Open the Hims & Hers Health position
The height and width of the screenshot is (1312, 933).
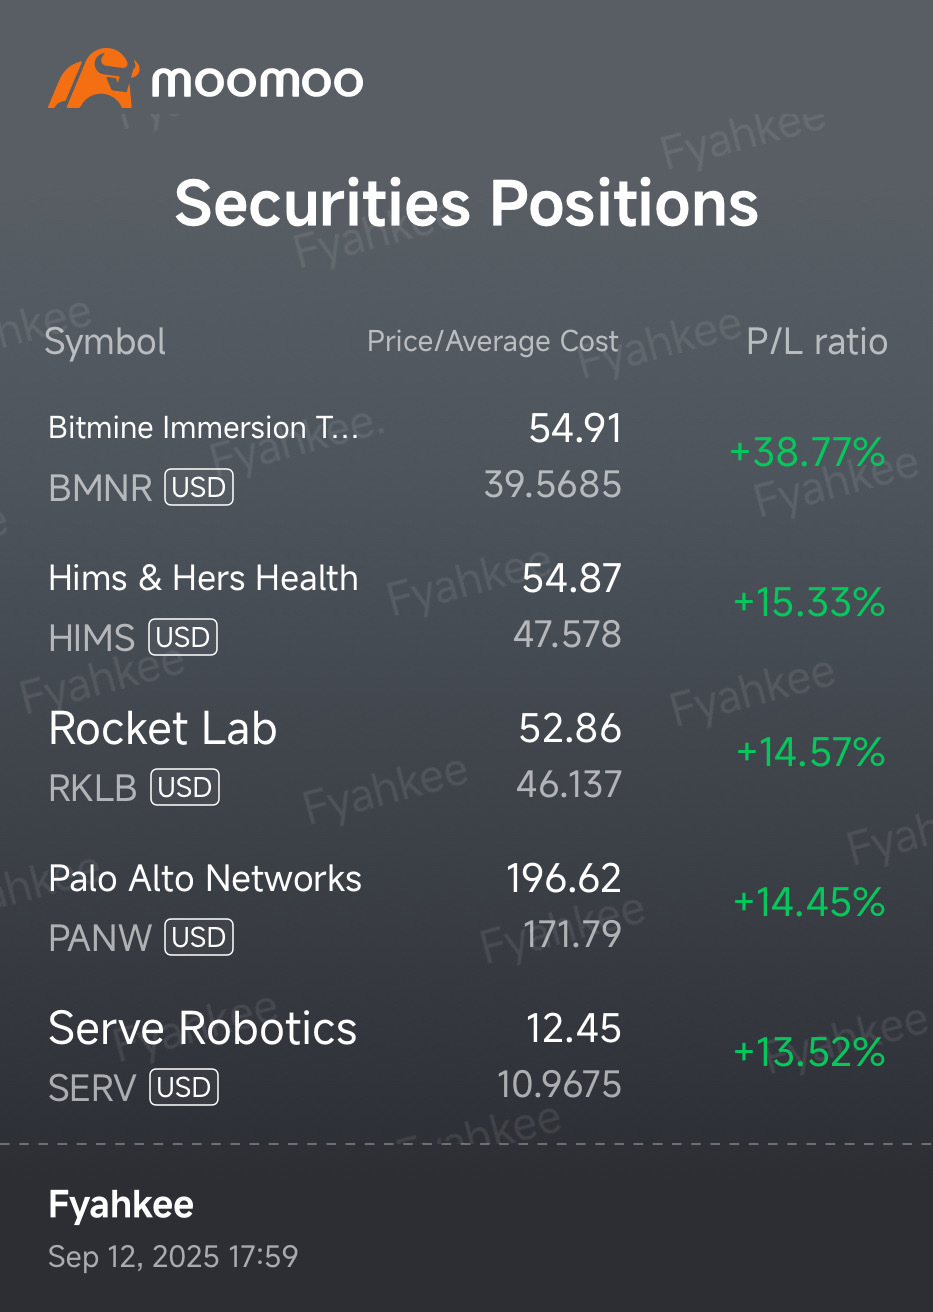[x=466, y=606]
